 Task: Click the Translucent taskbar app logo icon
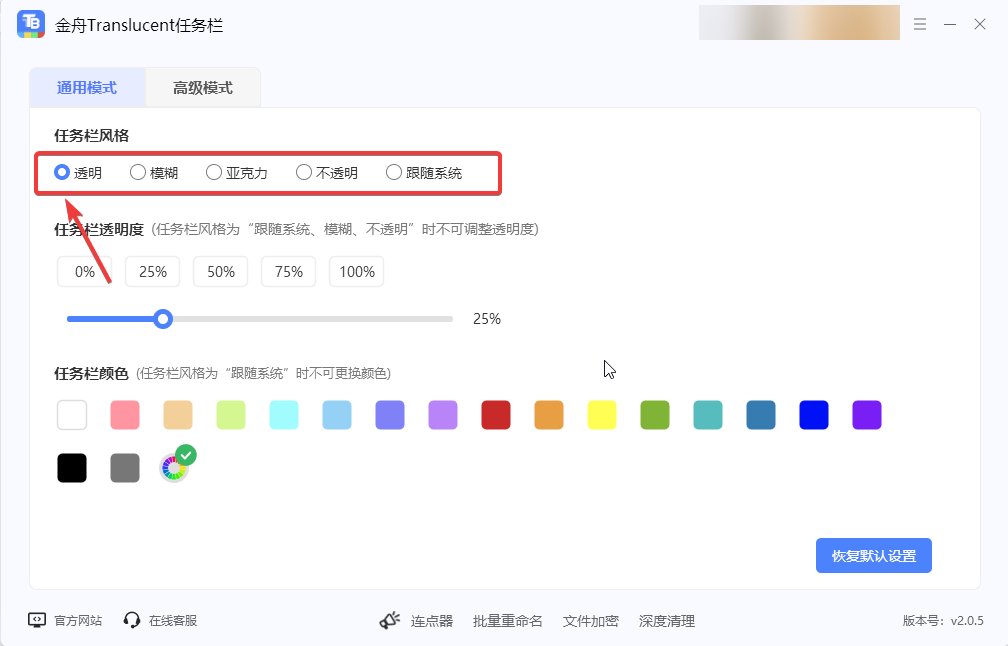(31, 23)
